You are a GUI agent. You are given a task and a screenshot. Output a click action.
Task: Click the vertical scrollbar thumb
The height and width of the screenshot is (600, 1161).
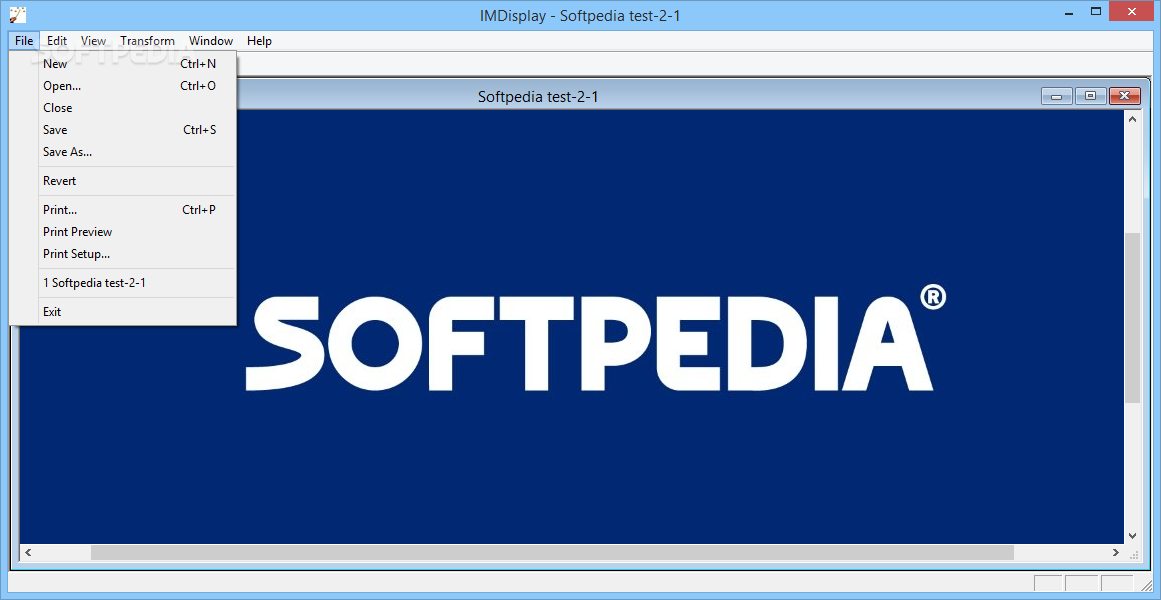1132,318
